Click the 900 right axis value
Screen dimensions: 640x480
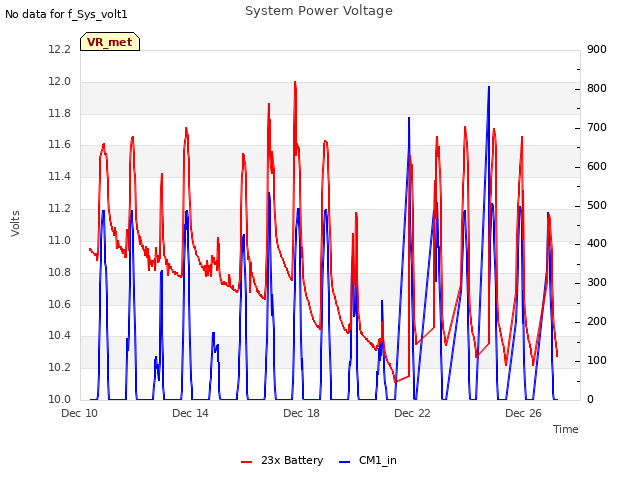pyautogui.click(x=597, y=49)
